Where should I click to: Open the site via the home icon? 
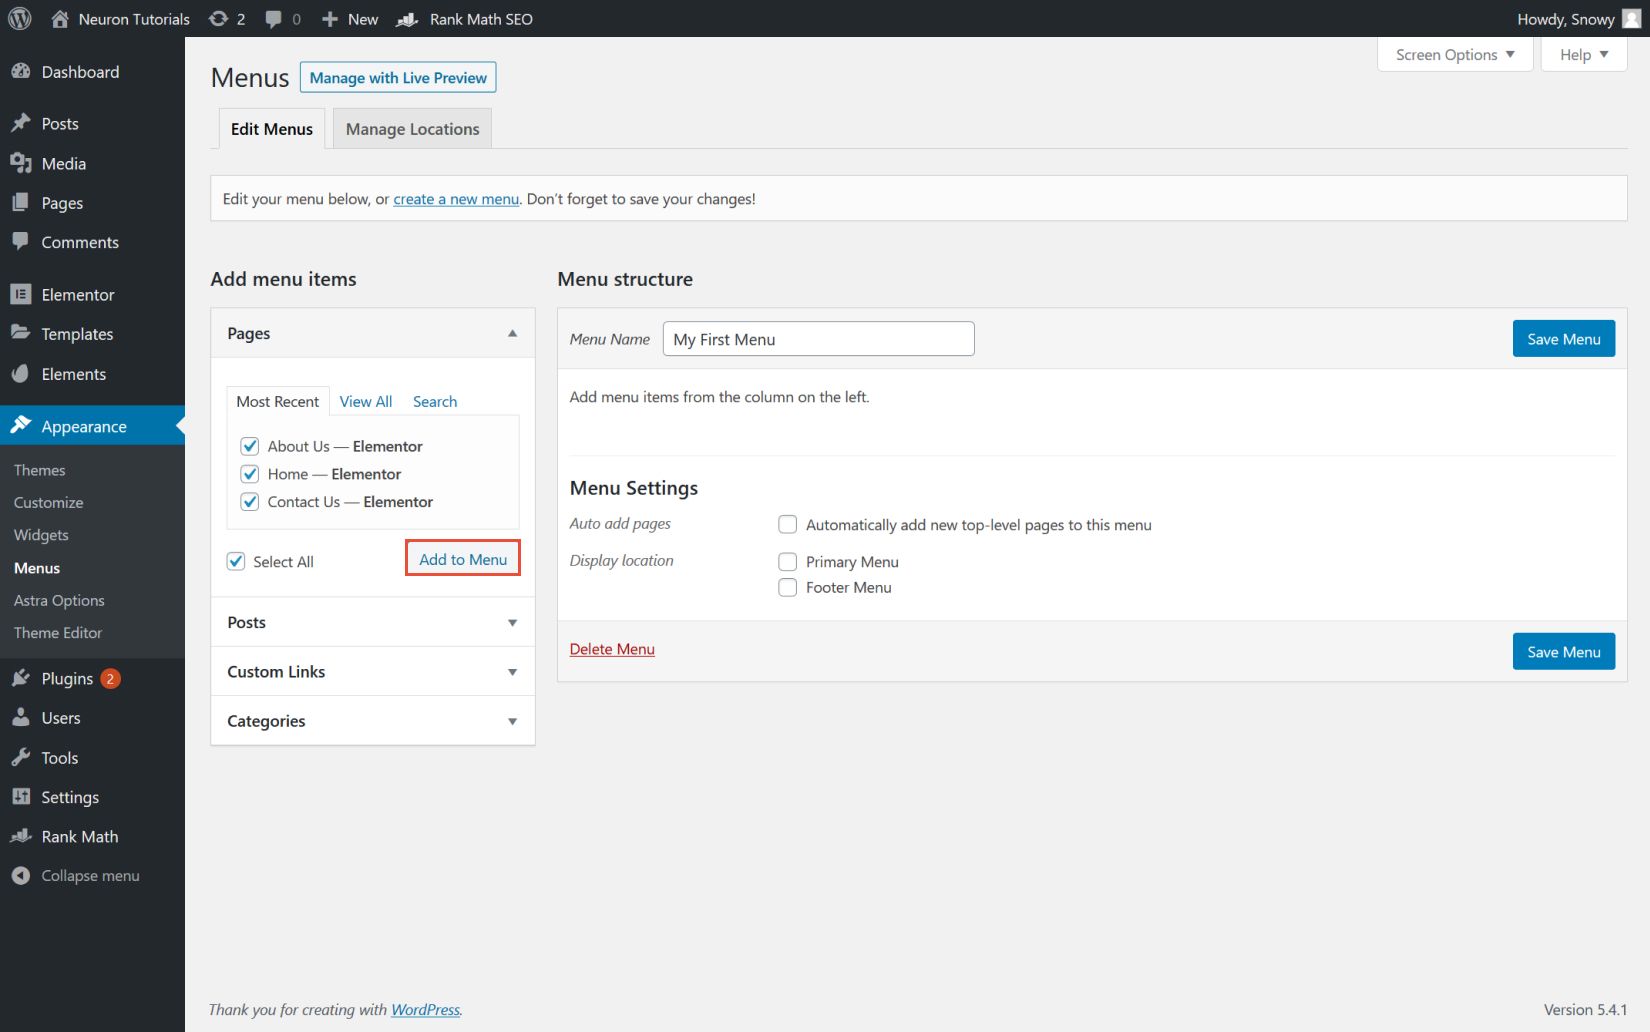(58, 18)
